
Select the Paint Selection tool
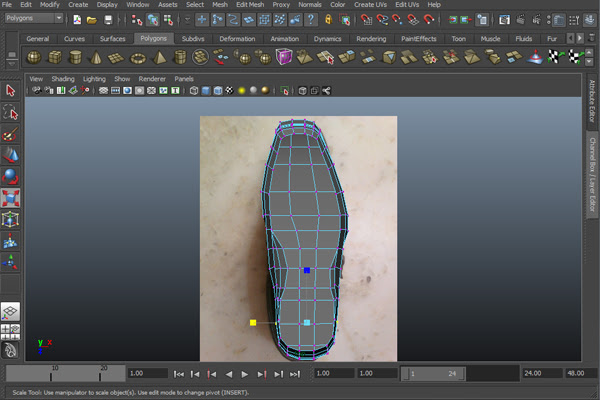click(10, 134)
